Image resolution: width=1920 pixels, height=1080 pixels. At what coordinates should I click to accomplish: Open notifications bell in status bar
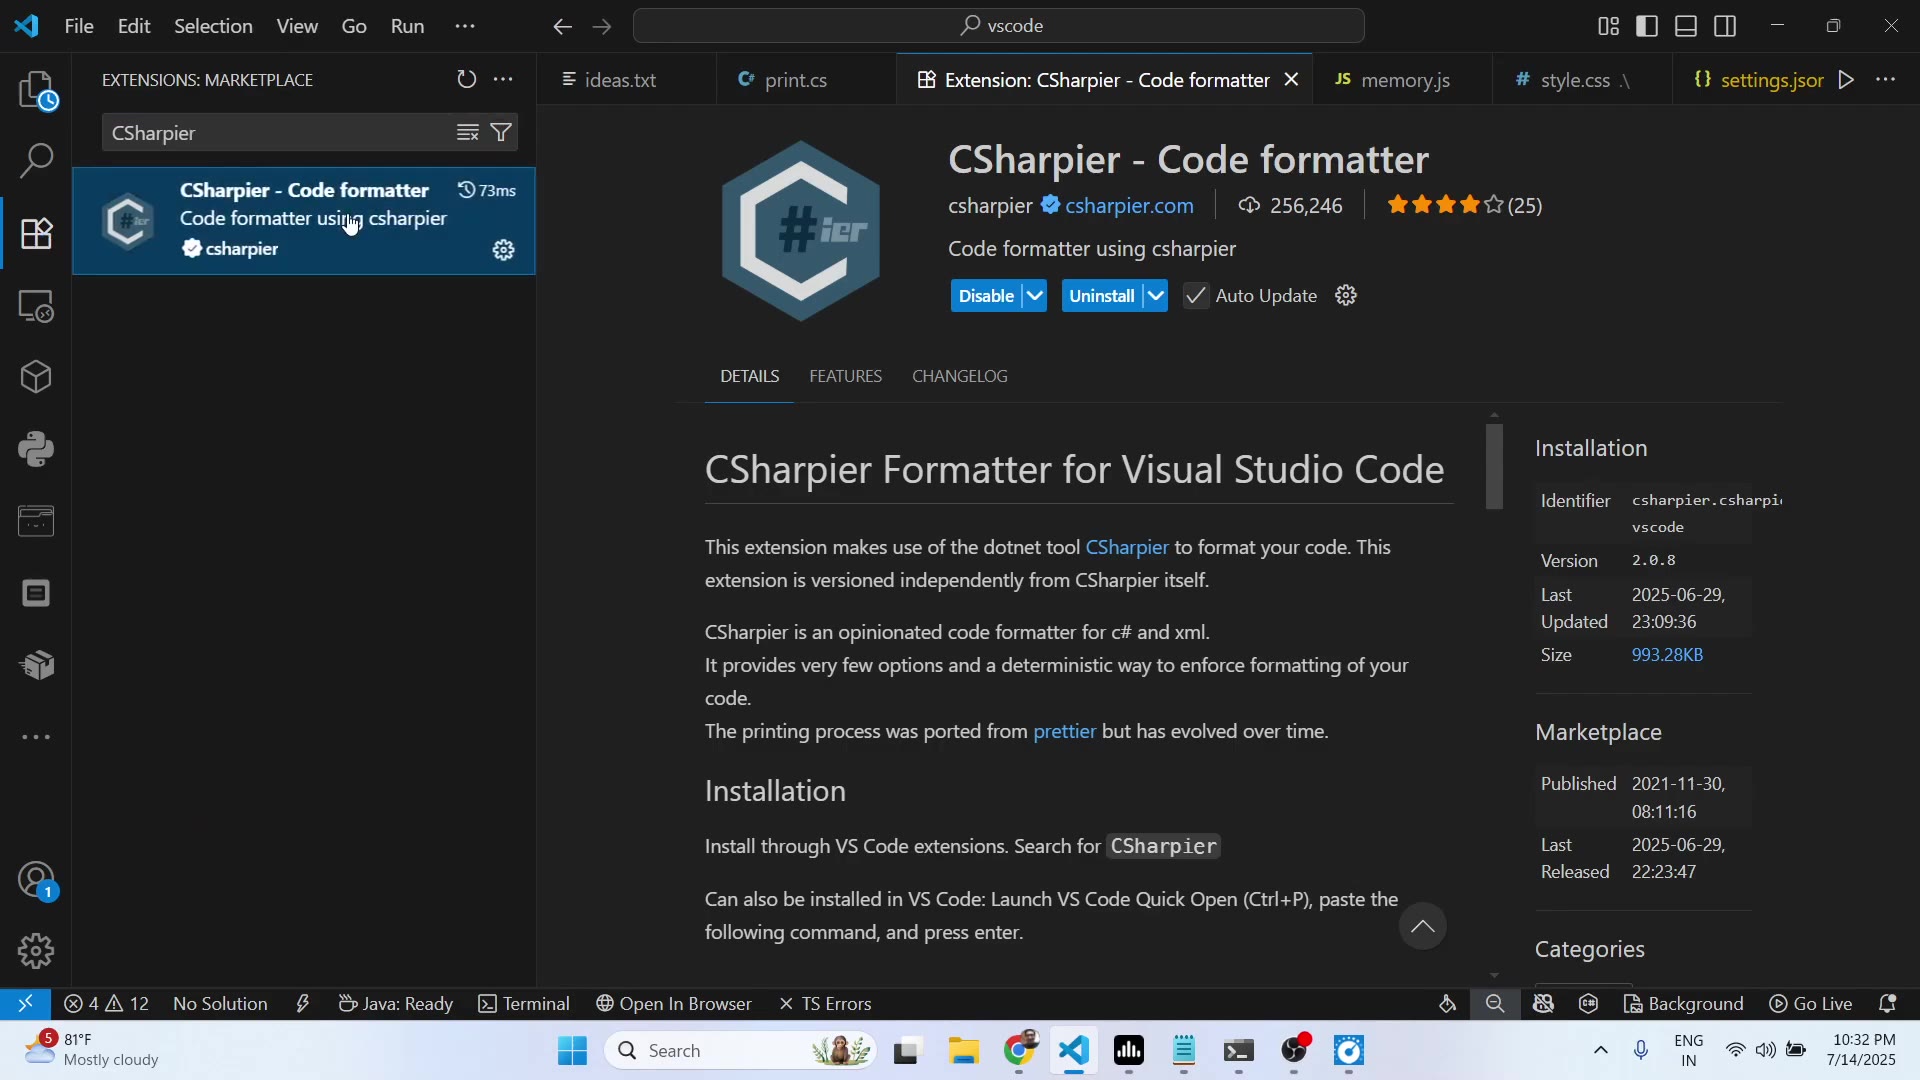pos(1889,1005)
